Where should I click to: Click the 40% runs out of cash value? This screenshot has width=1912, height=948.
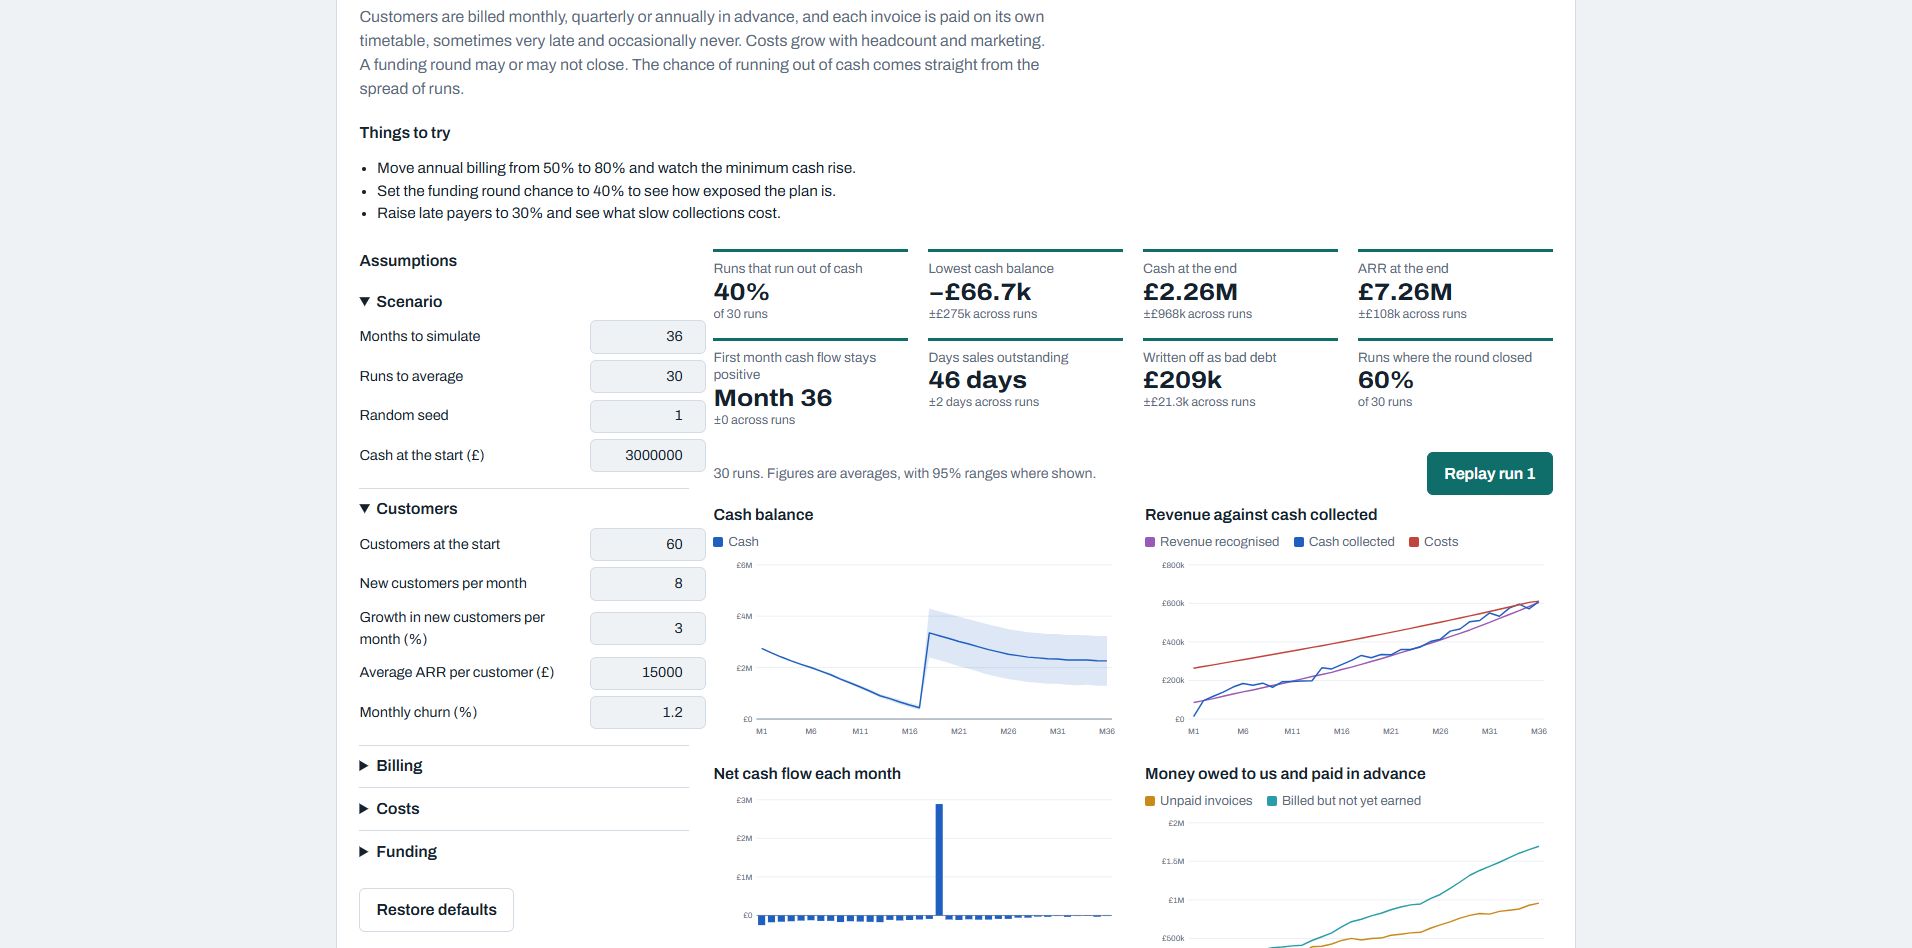[x=741, y=292]
